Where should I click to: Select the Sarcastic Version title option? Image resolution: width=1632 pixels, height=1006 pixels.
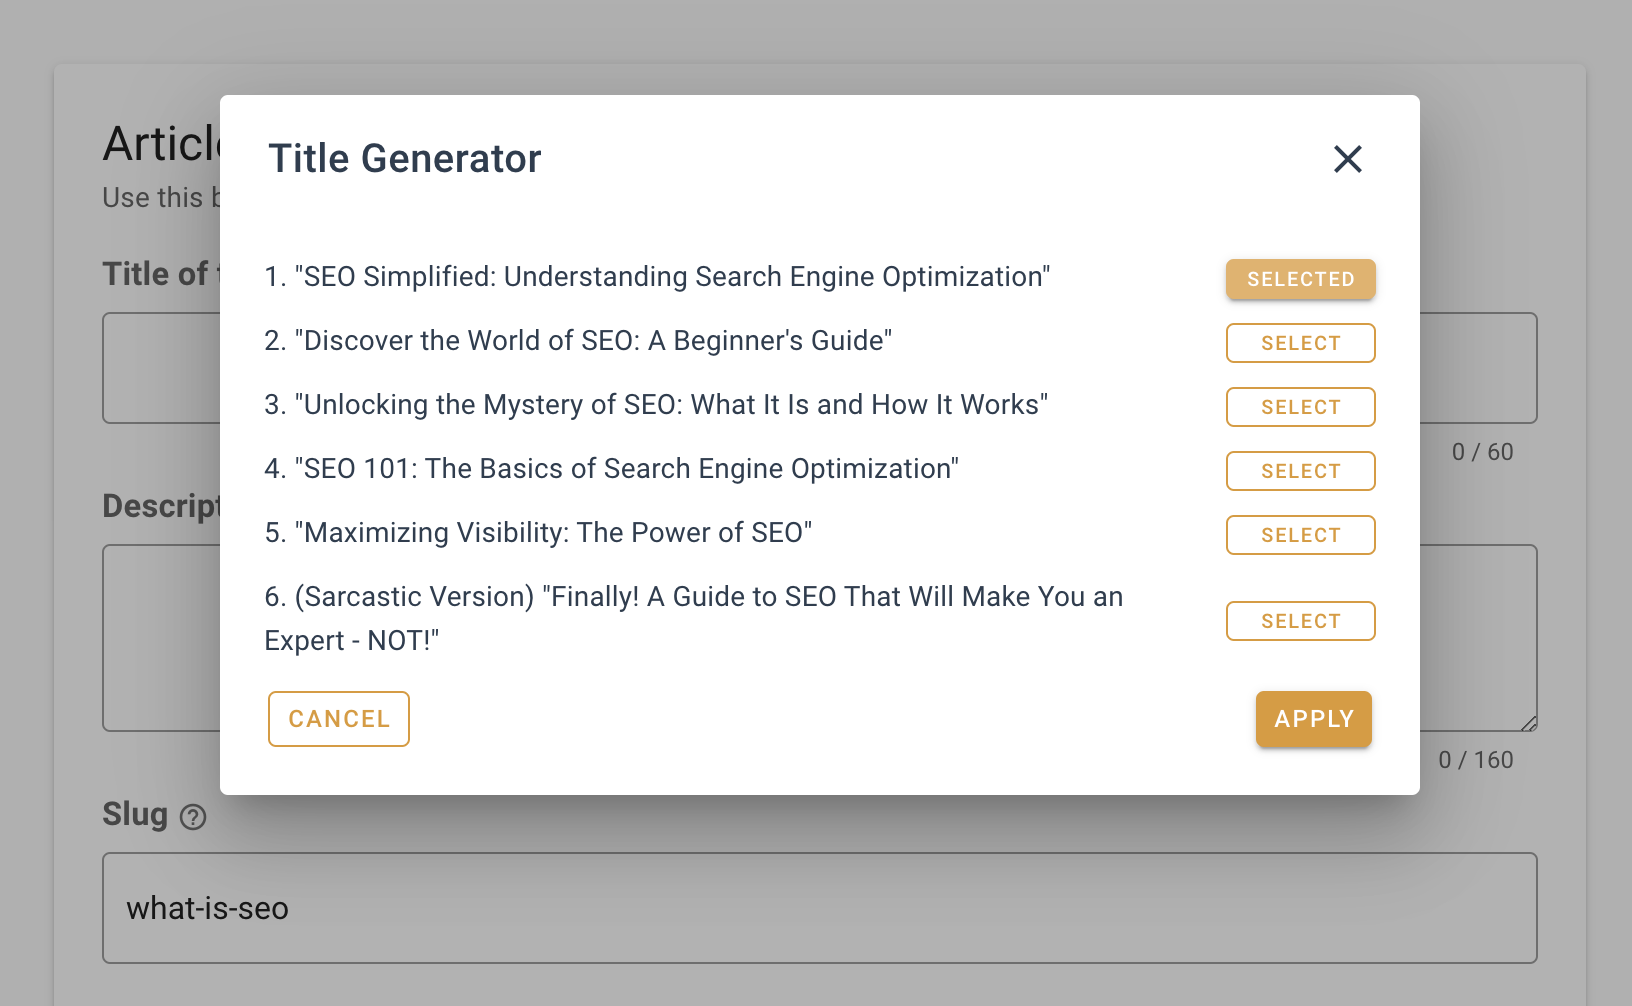tap(1300, 621)
